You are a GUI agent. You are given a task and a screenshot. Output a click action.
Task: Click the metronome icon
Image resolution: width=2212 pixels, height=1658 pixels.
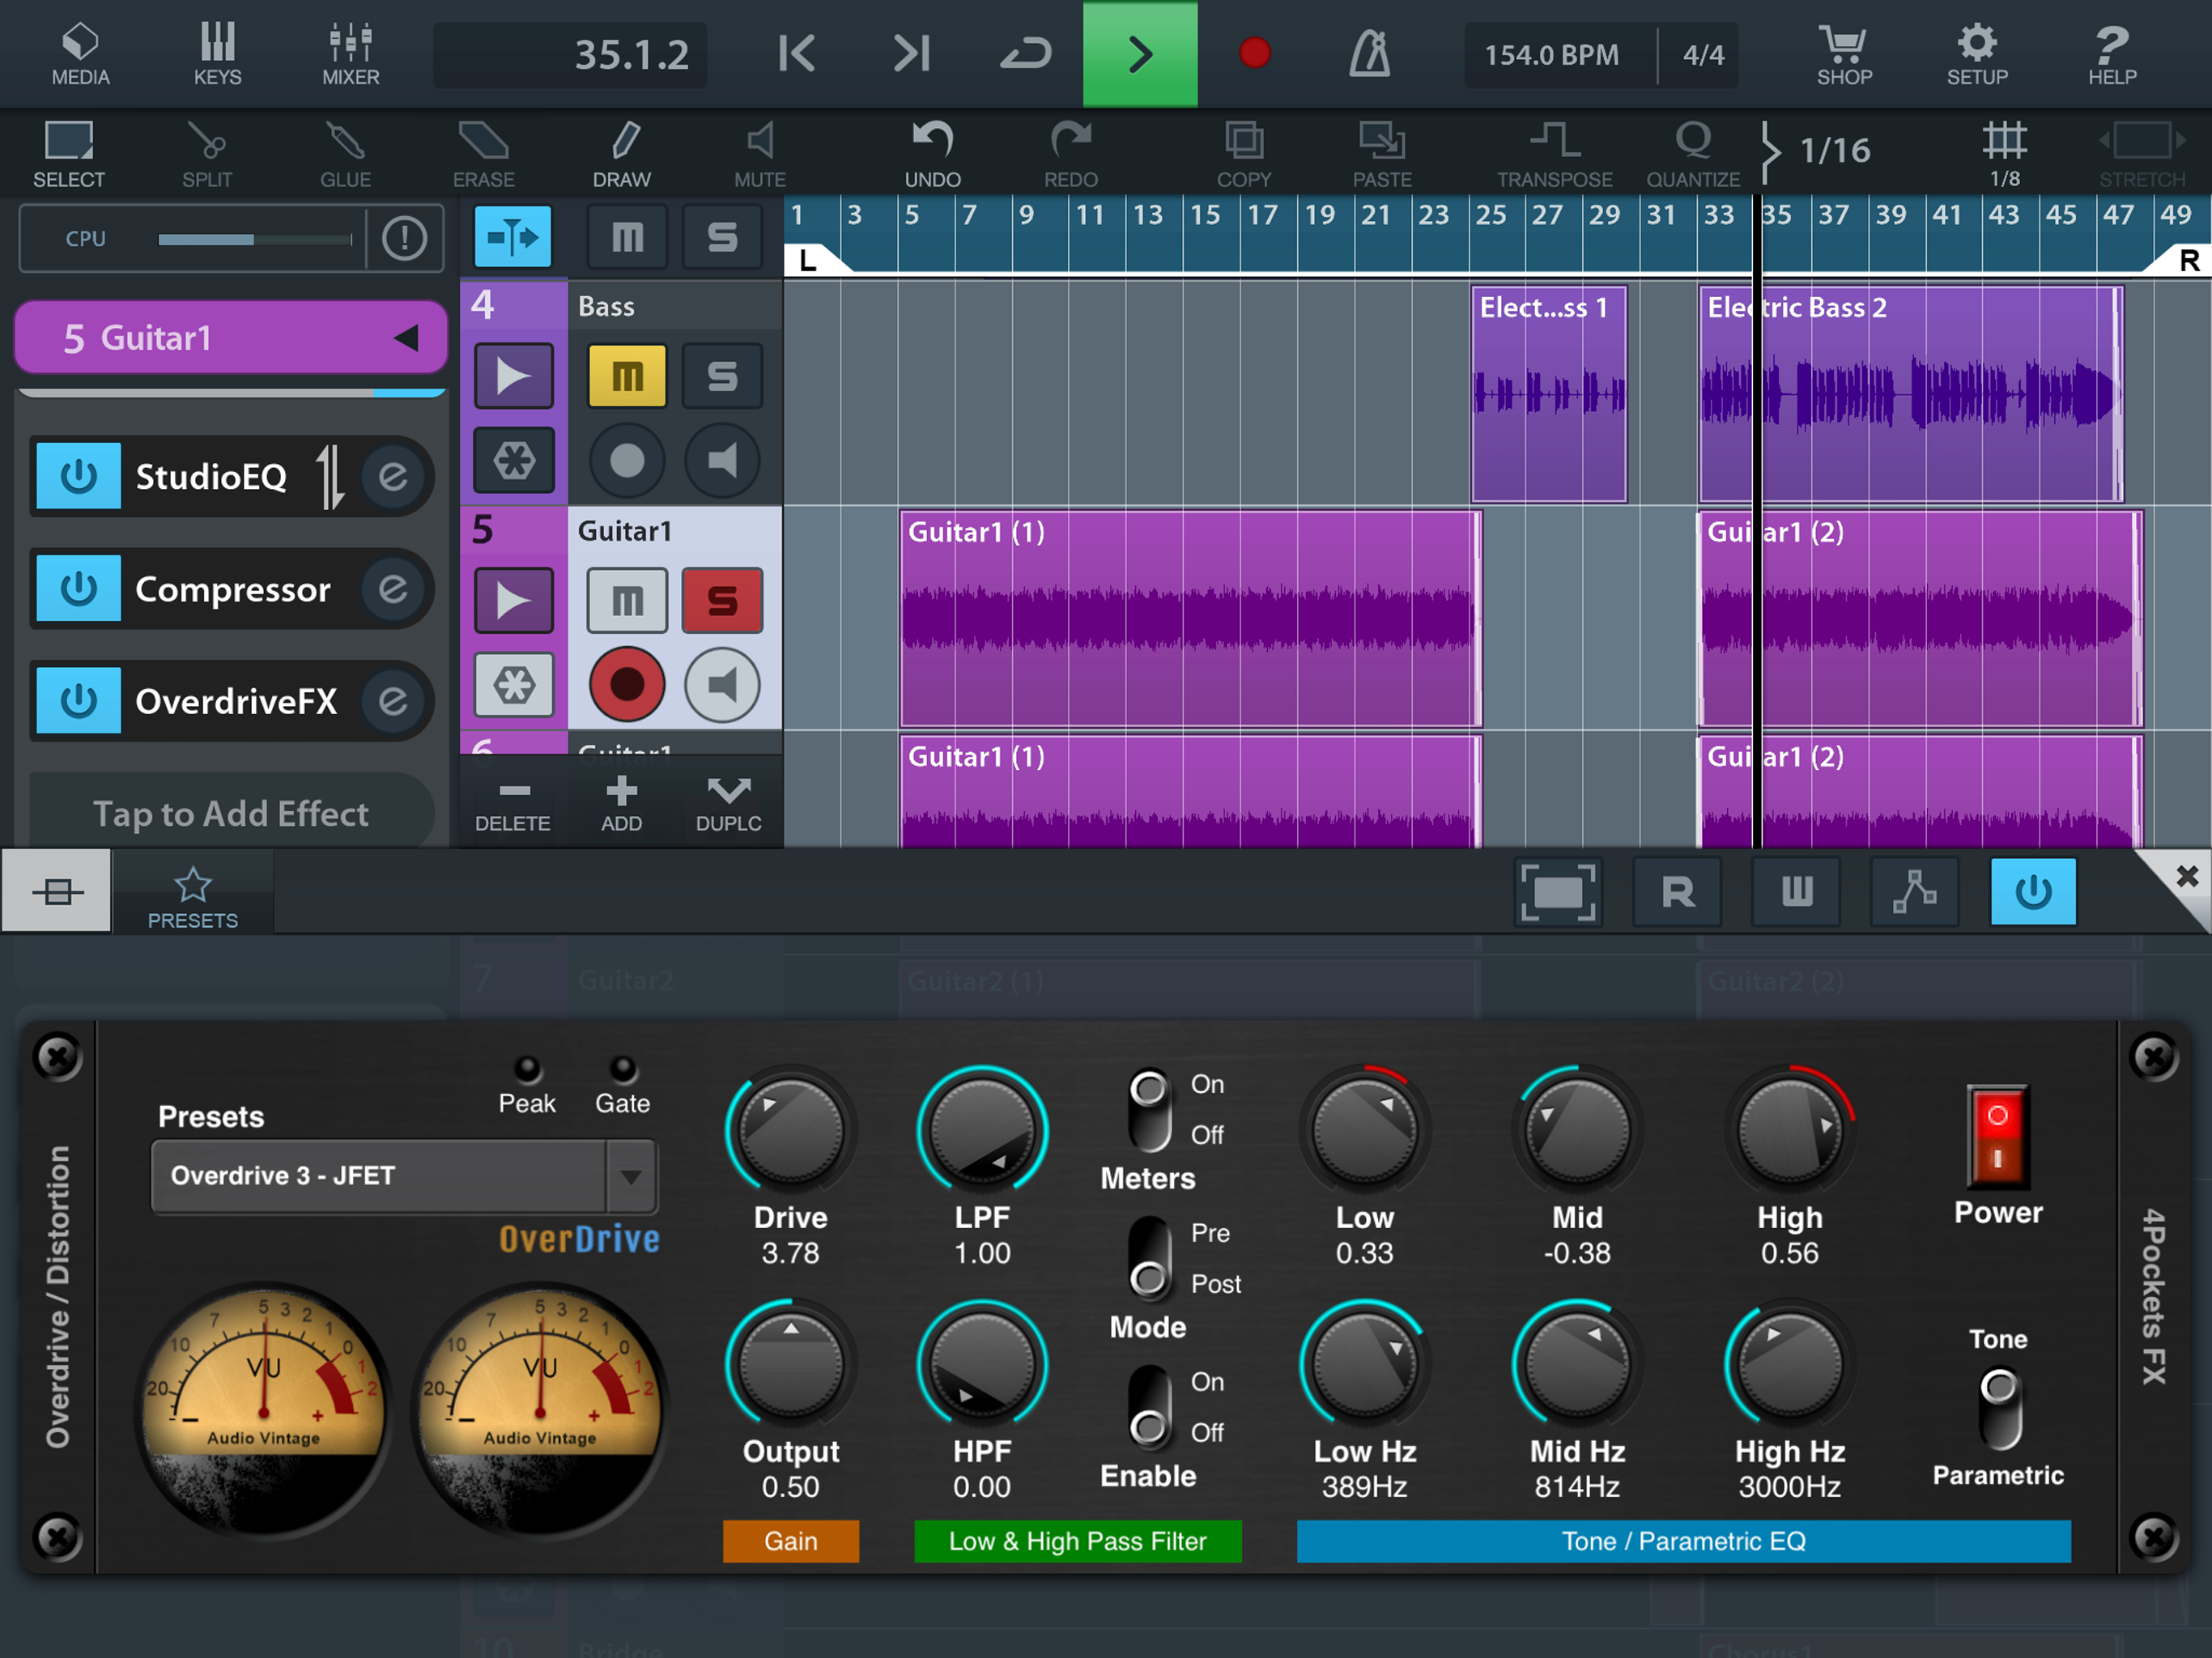pyautogui.click(x=1369, y=54)
